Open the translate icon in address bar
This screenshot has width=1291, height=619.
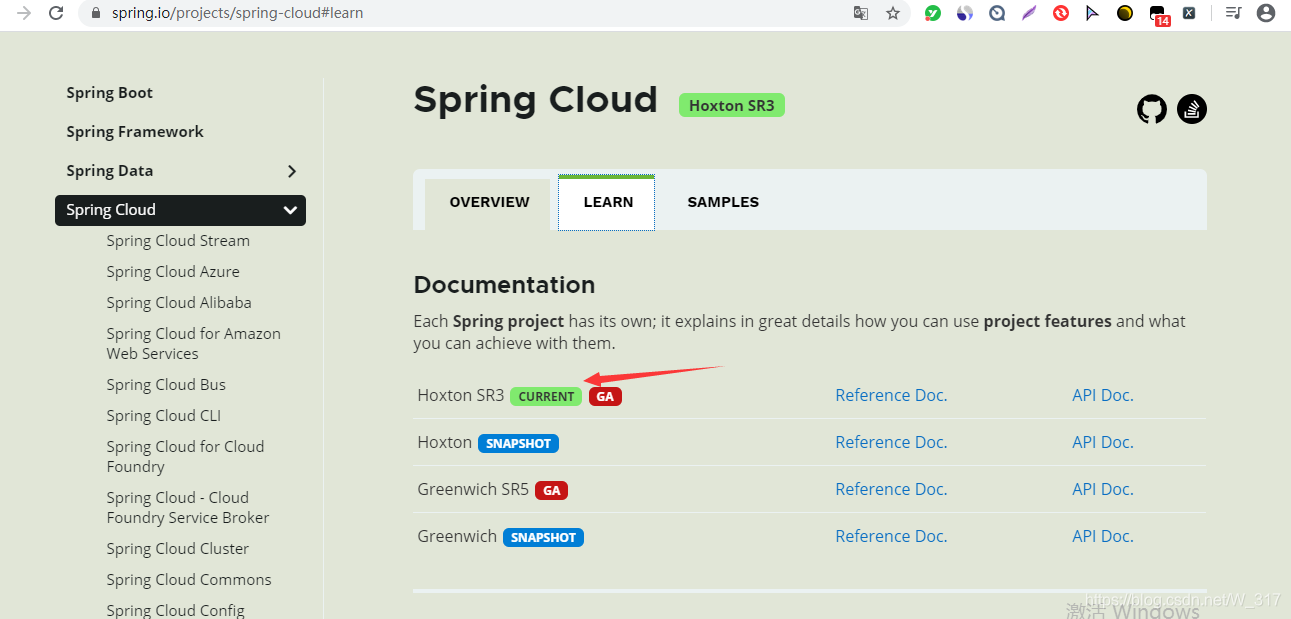[x=860, y=14]
